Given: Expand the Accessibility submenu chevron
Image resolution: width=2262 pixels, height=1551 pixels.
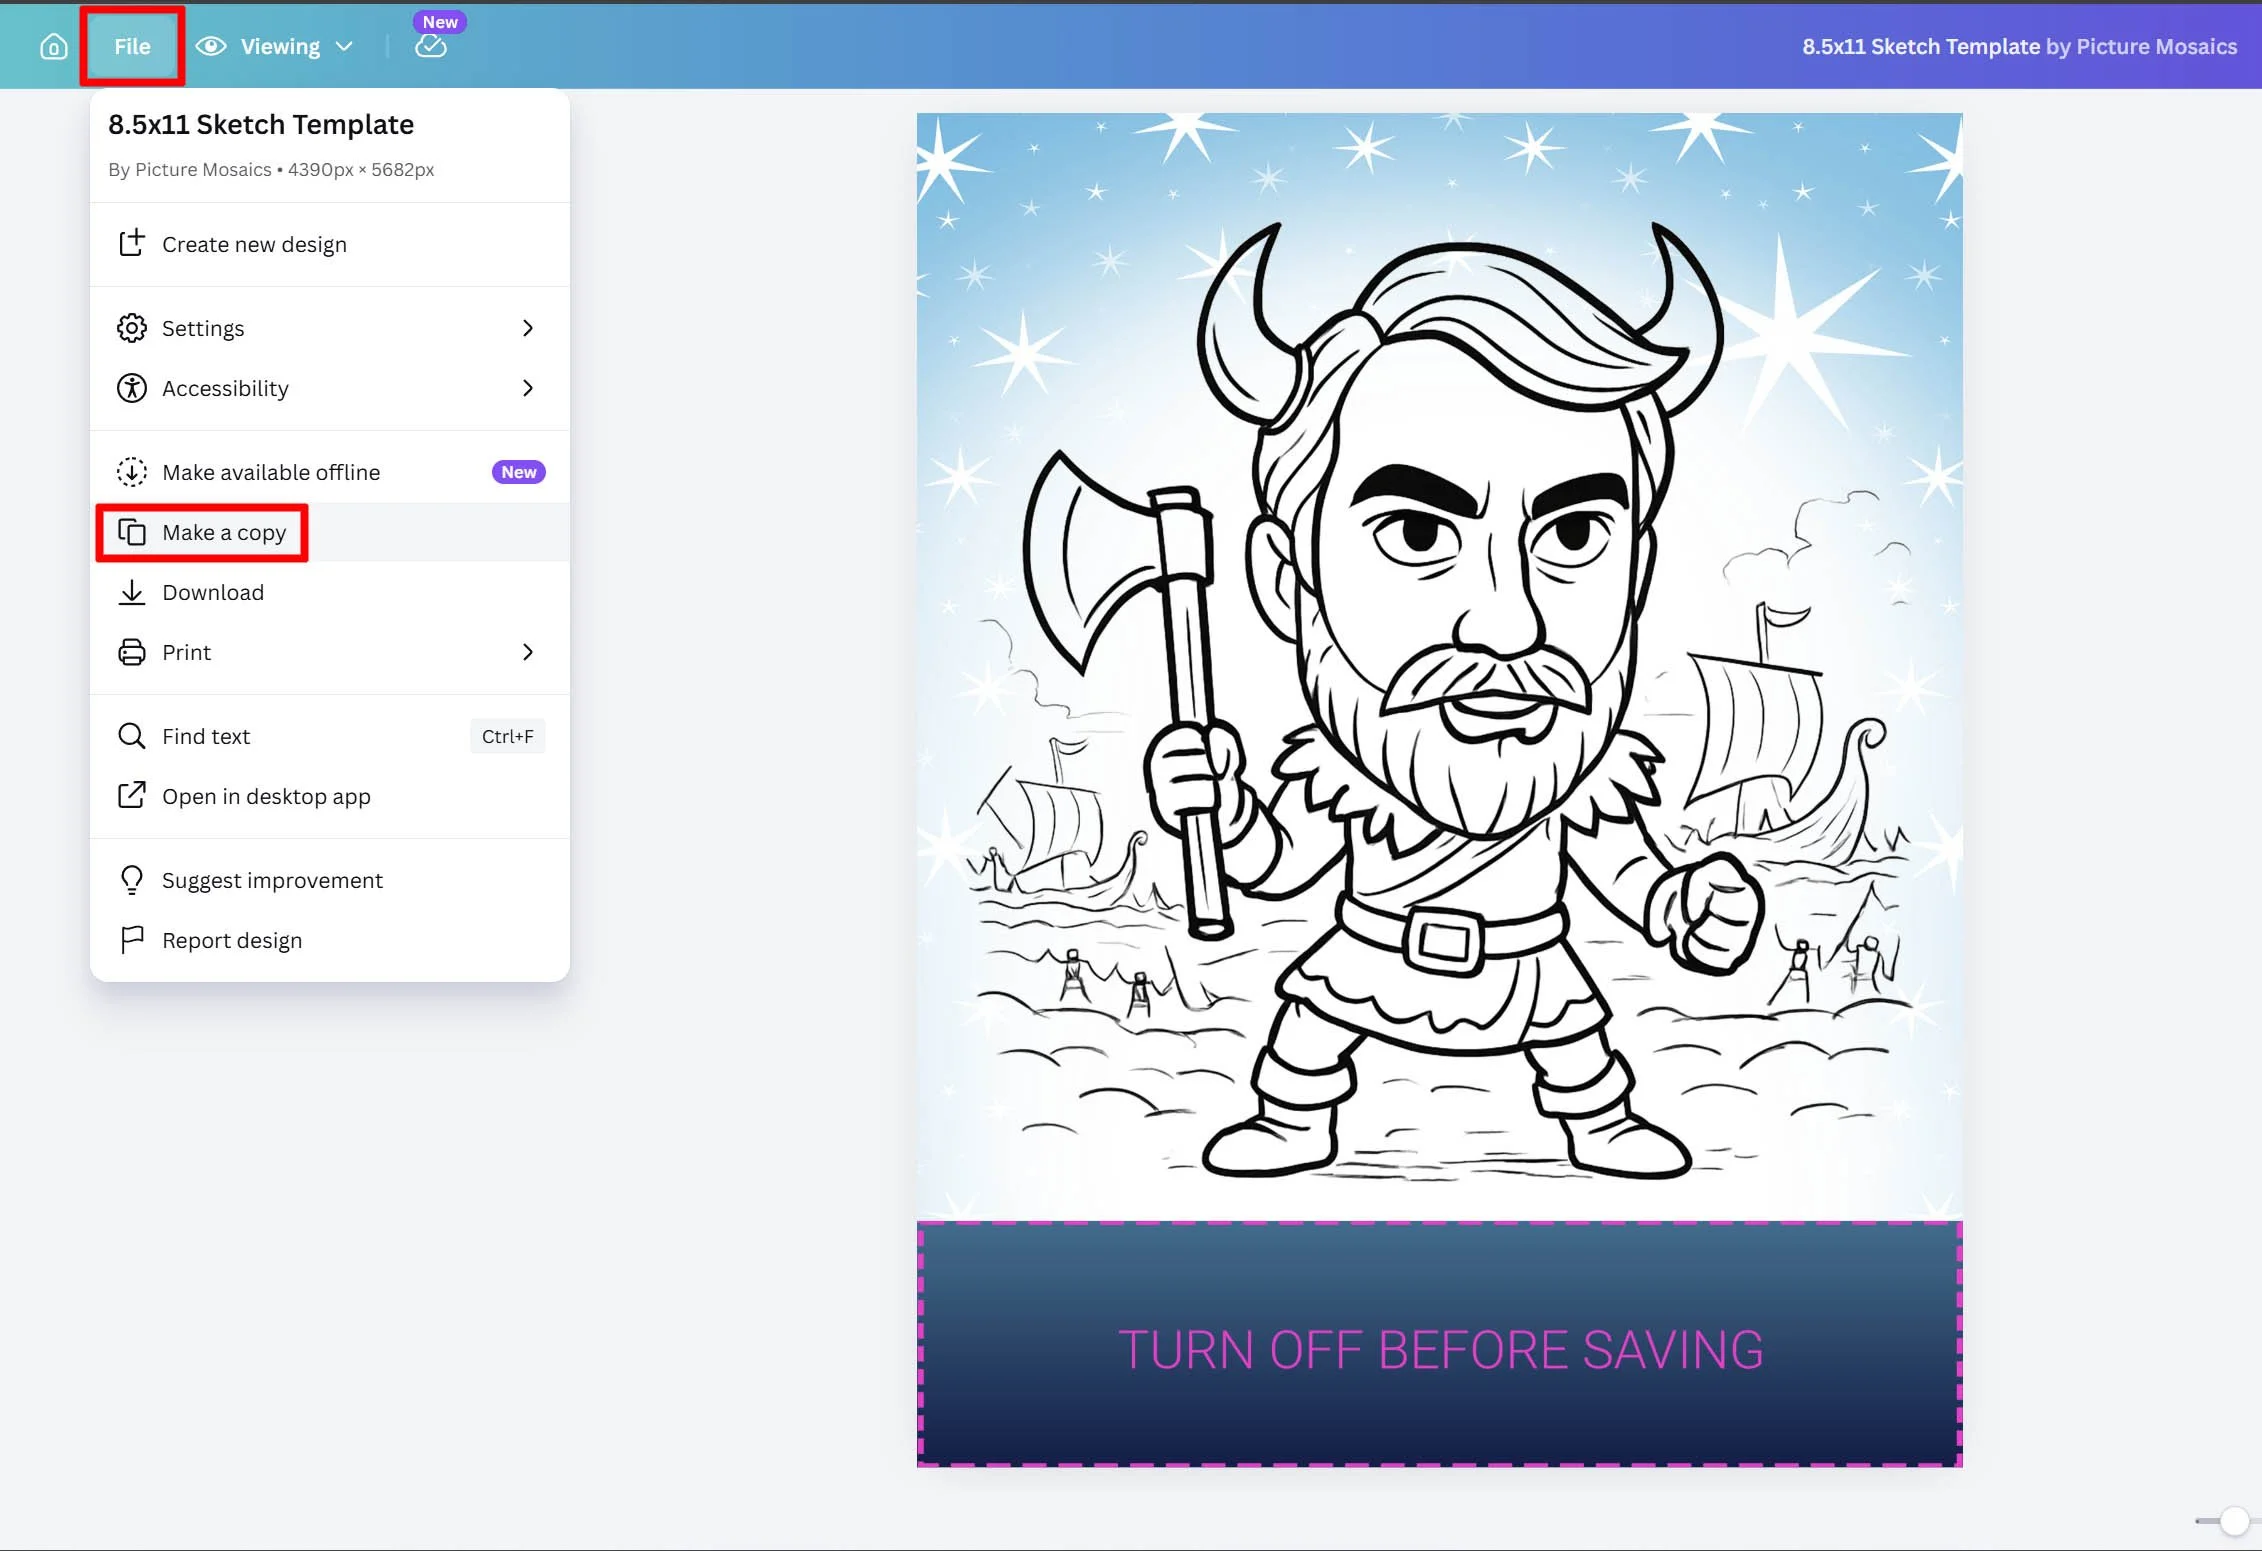Looking at the screenshot, I should pos(528,388).
